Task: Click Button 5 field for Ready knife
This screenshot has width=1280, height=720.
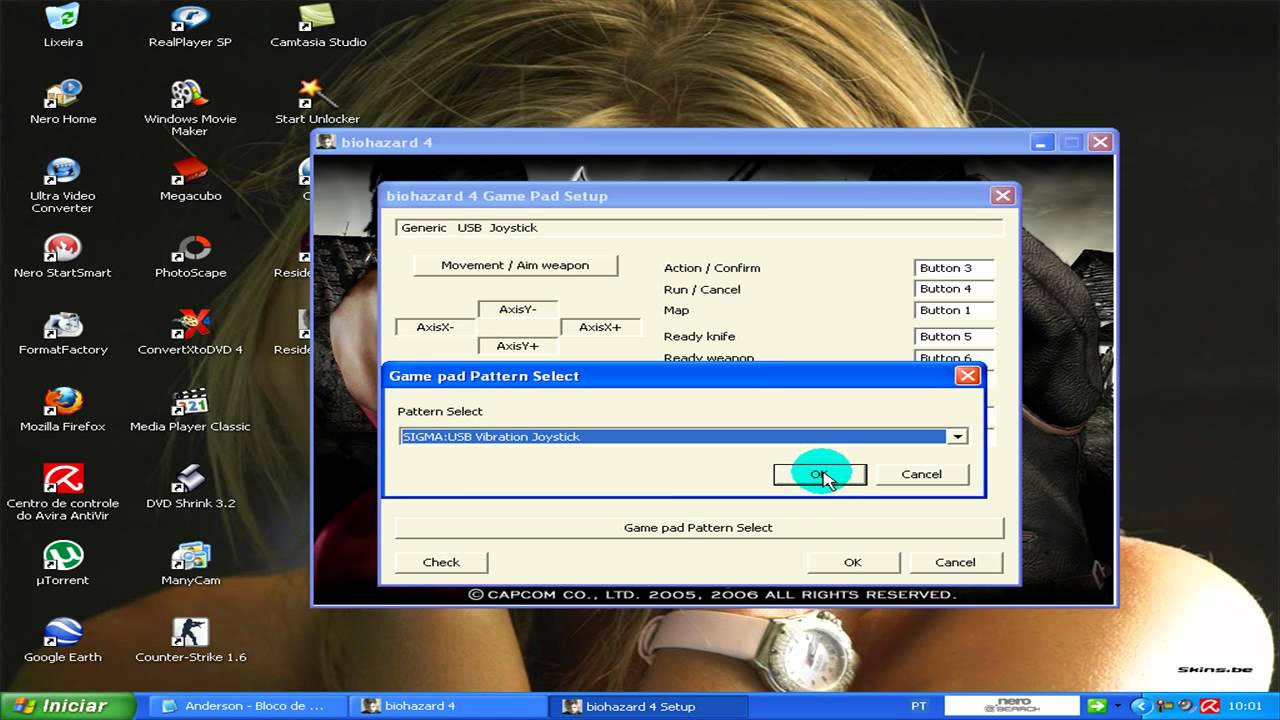Action: click(954, 336)
